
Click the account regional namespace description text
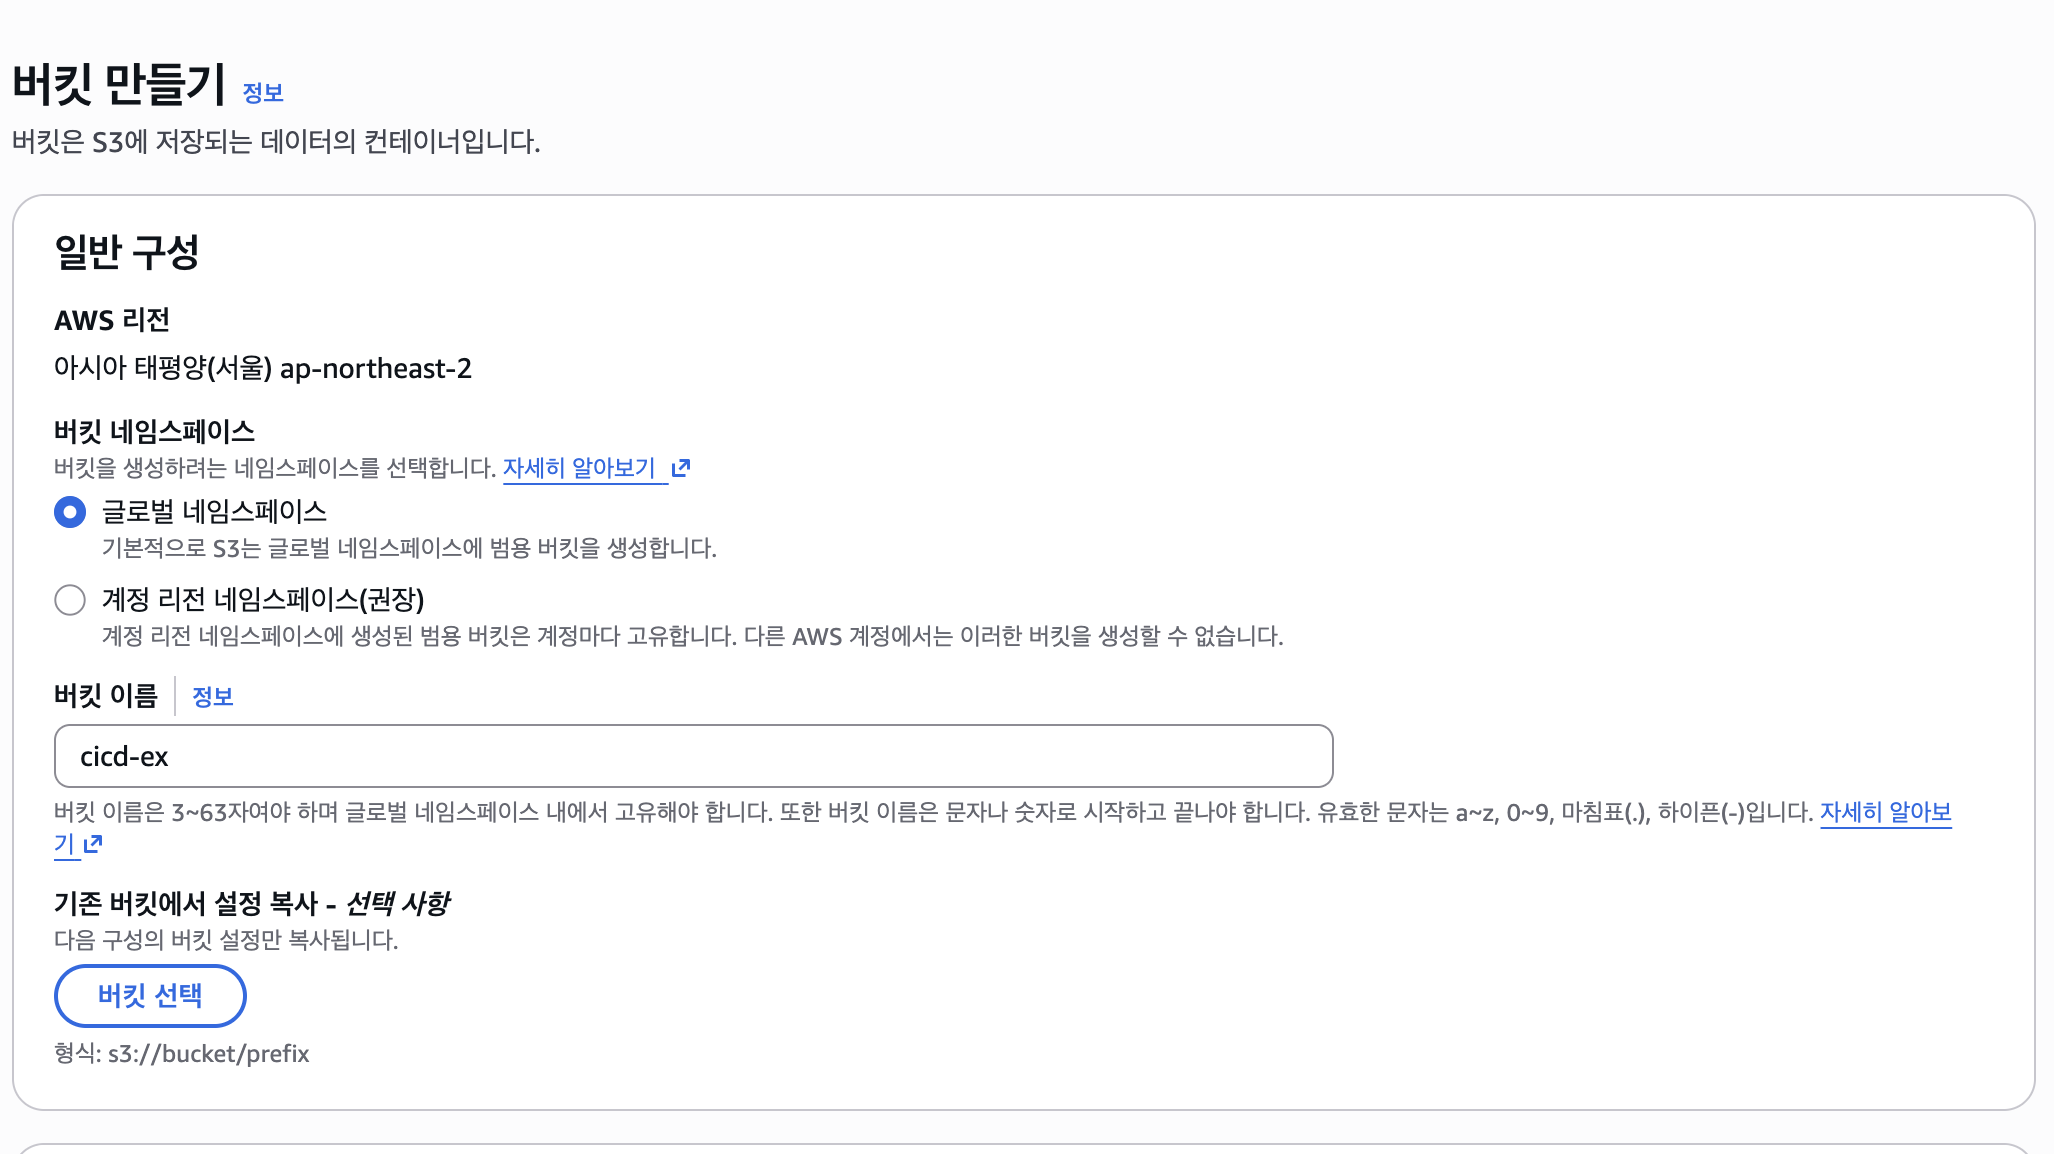(692, 636)
